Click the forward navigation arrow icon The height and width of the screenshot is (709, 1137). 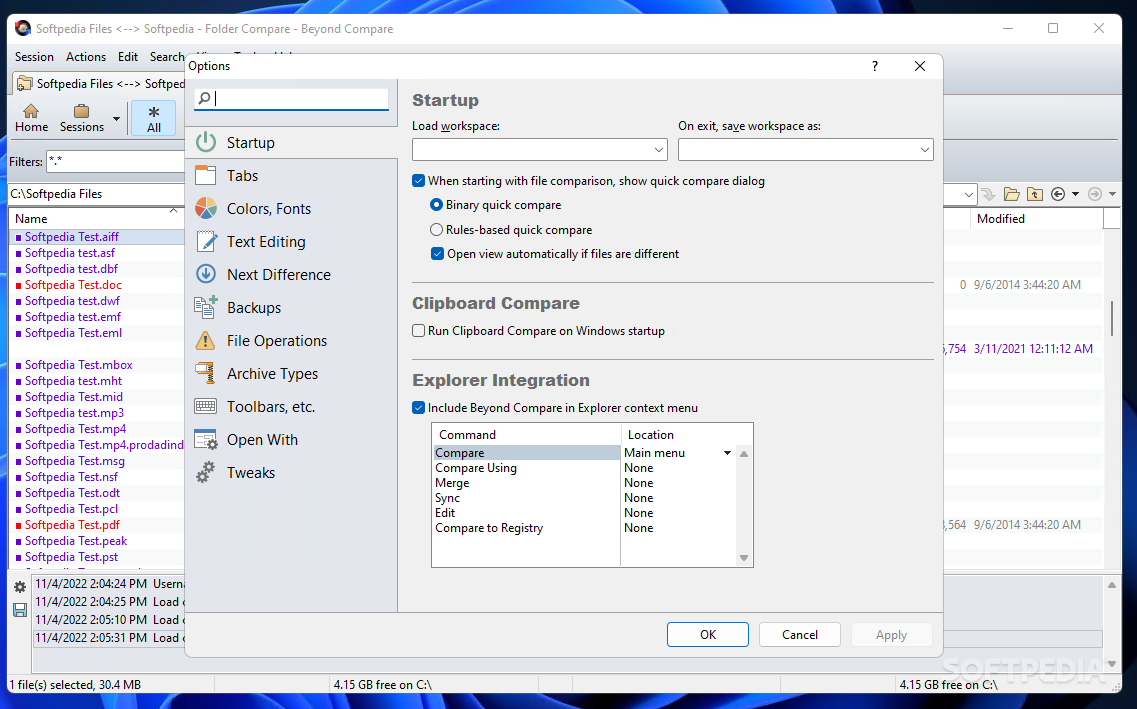click(1095, 194)
